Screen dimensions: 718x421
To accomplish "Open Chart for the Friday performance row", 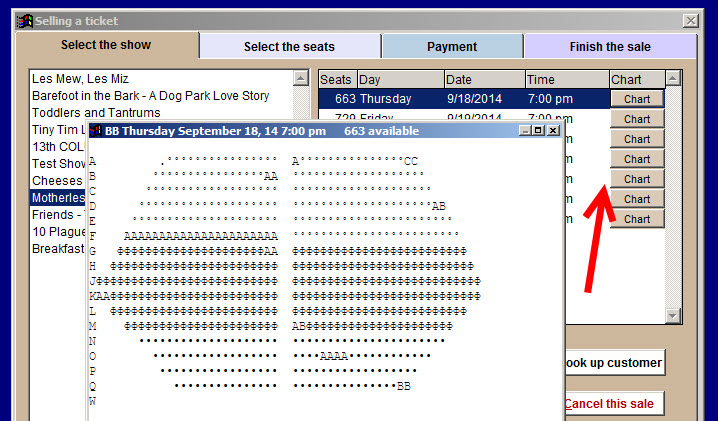I will (637, 119).
